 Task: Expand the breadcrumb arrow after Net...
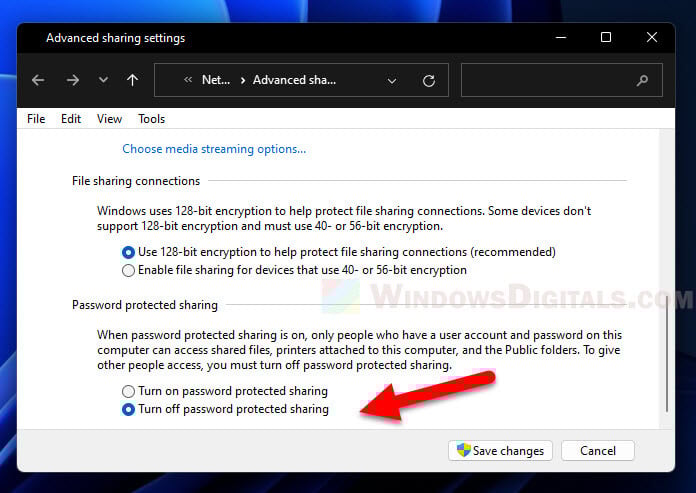point(242,80)
